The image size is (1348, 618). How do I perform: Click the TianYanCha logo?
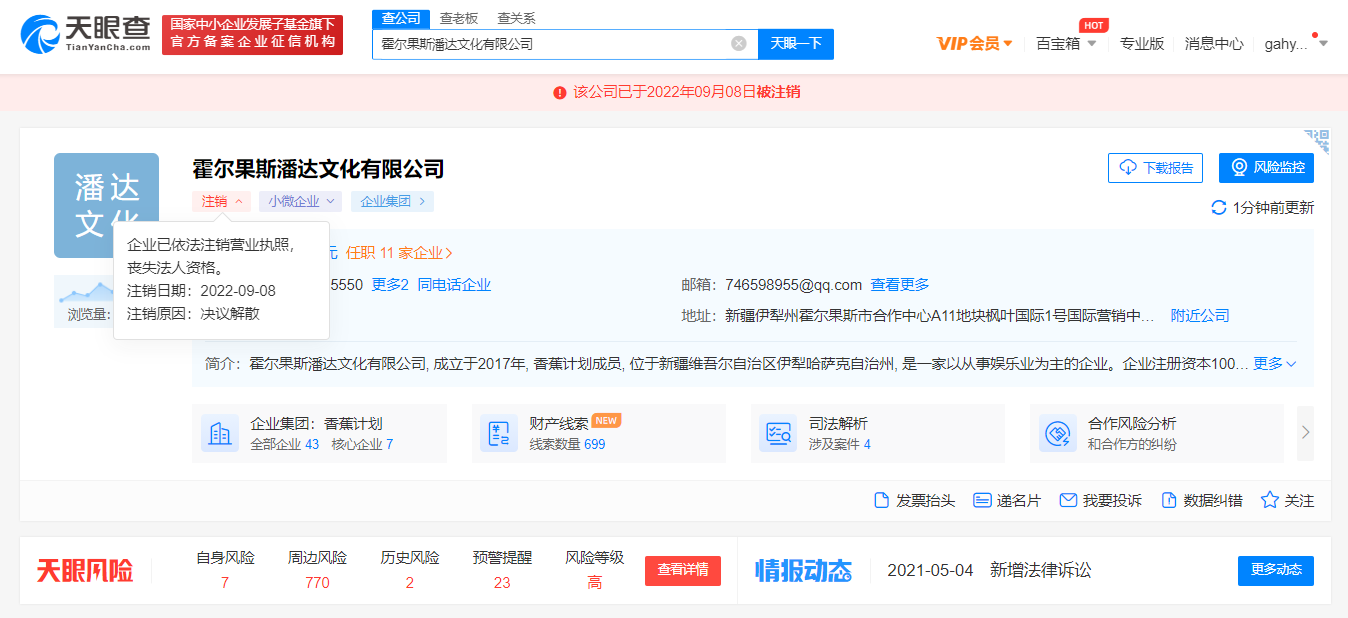86,35
